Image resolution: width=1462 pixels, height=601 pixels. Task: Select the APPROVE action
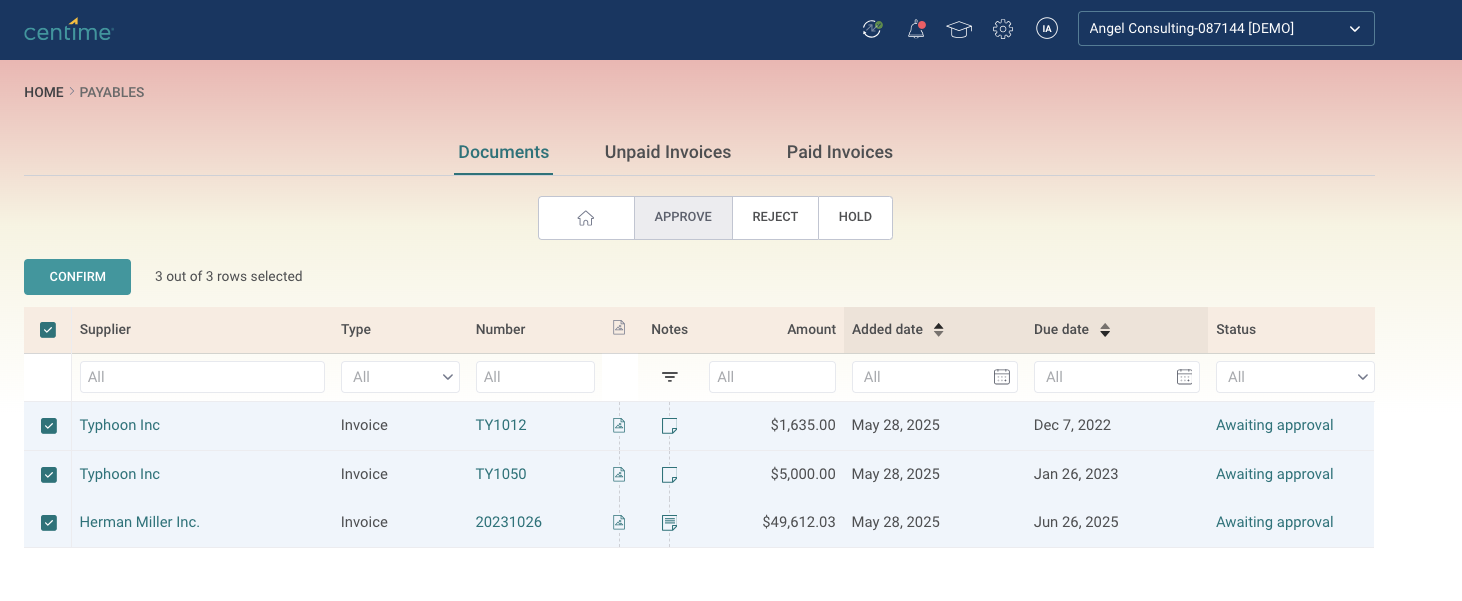(683, 218)
